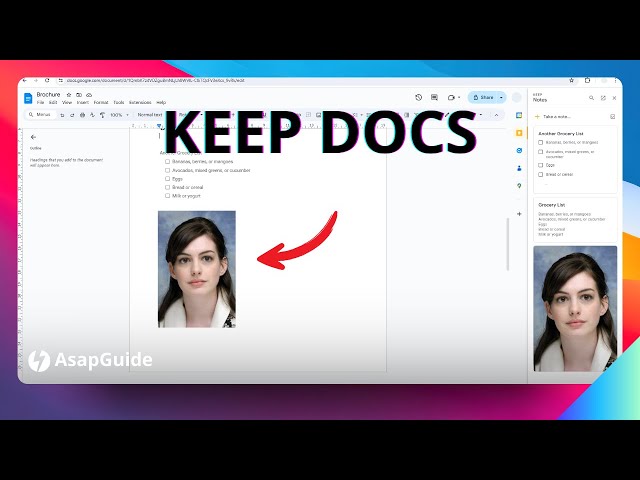Create new list note icon in Keep
The height and width of the screenshot is (480, 640).
coord(613,117)
